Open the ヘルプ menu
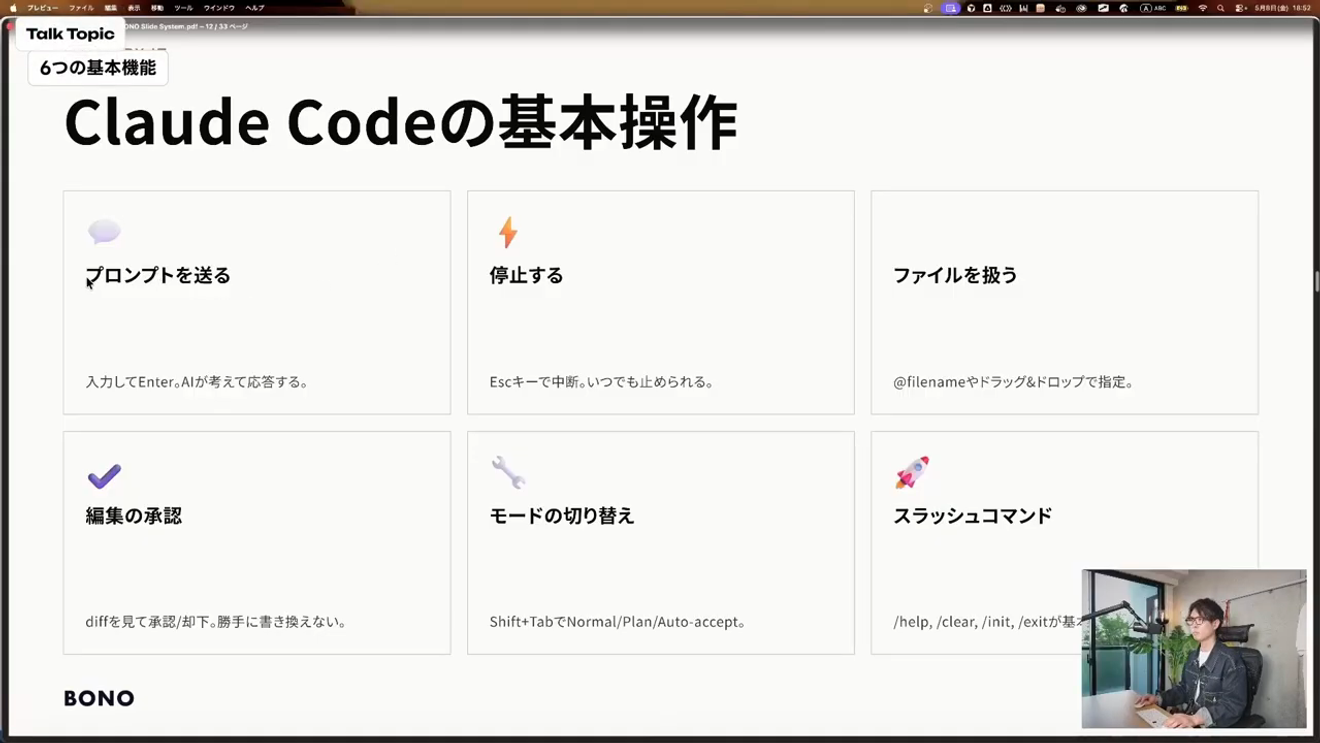The height and width of the screenshot is (743, 1320). 255,8
